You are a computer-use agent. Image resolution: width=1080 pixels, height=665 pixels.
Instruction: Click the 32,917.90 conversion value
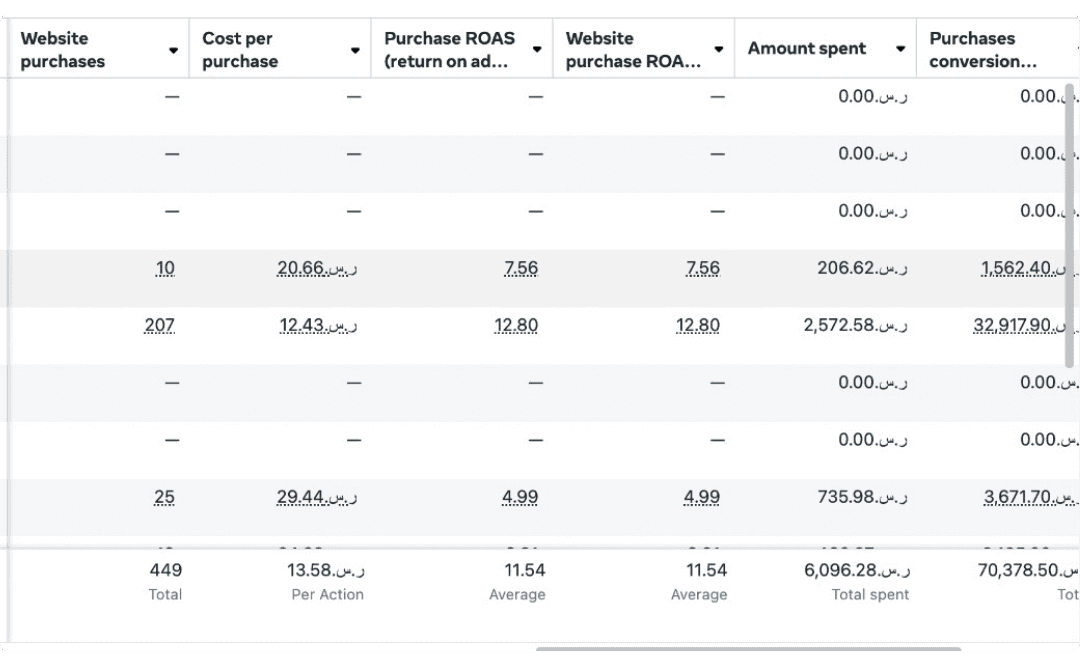pos(1023,325)
